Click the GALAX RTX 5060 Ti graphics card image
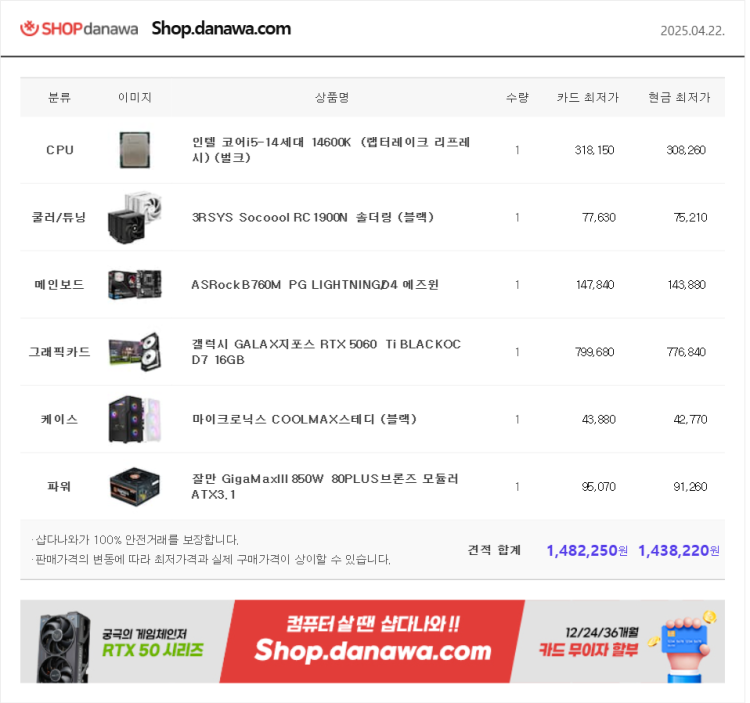The width and height of the screenshot is (750, 703). click(x=135, y=352)
